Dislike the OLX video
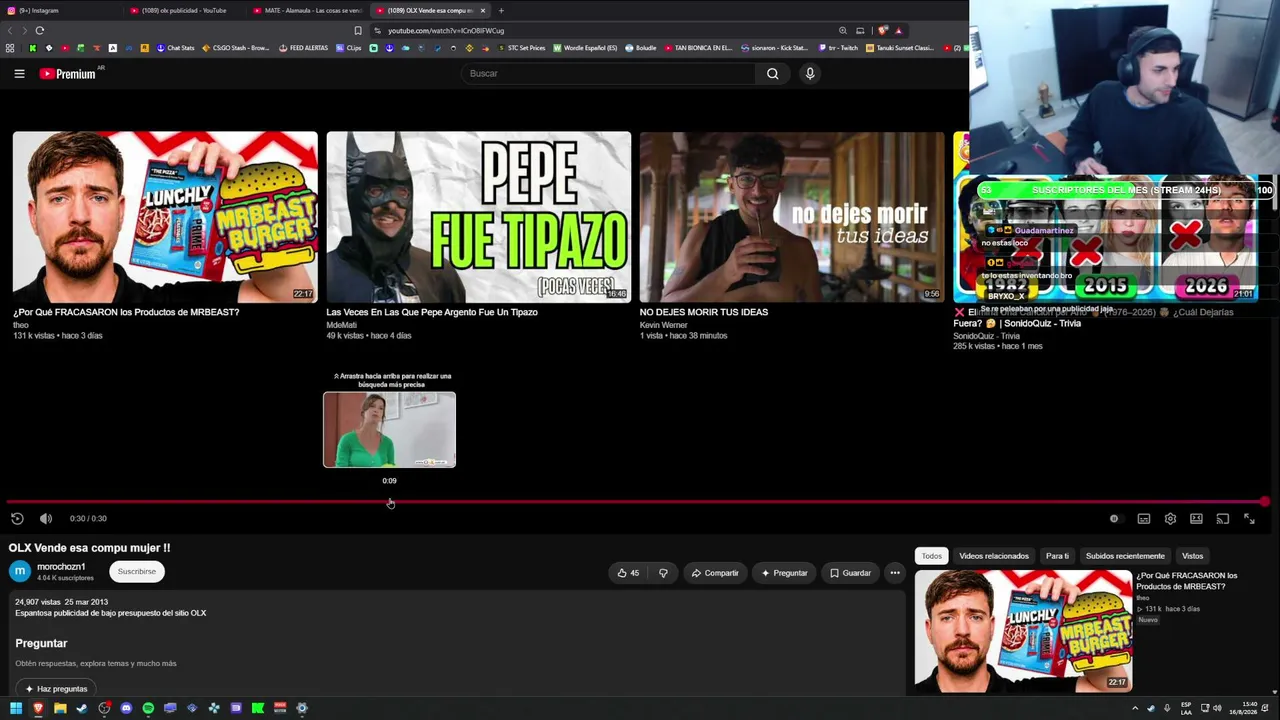 pyautogui.click(x=663, y=573)
